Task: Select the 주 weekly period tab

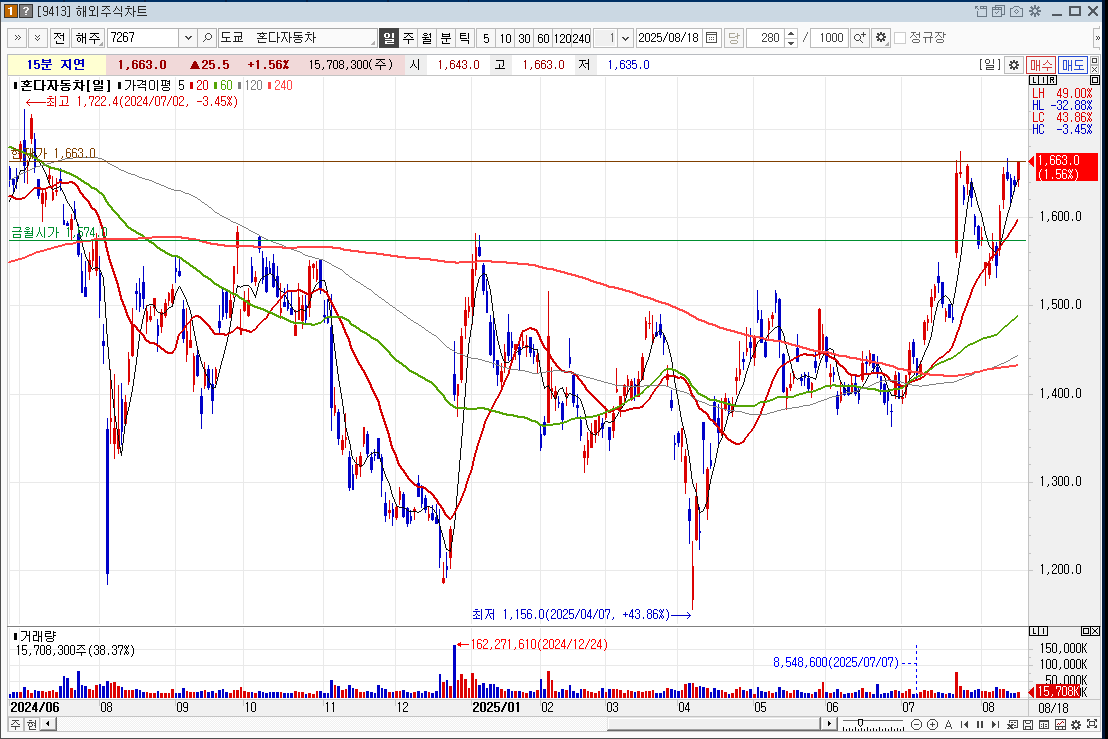Action: click(408, 38)
